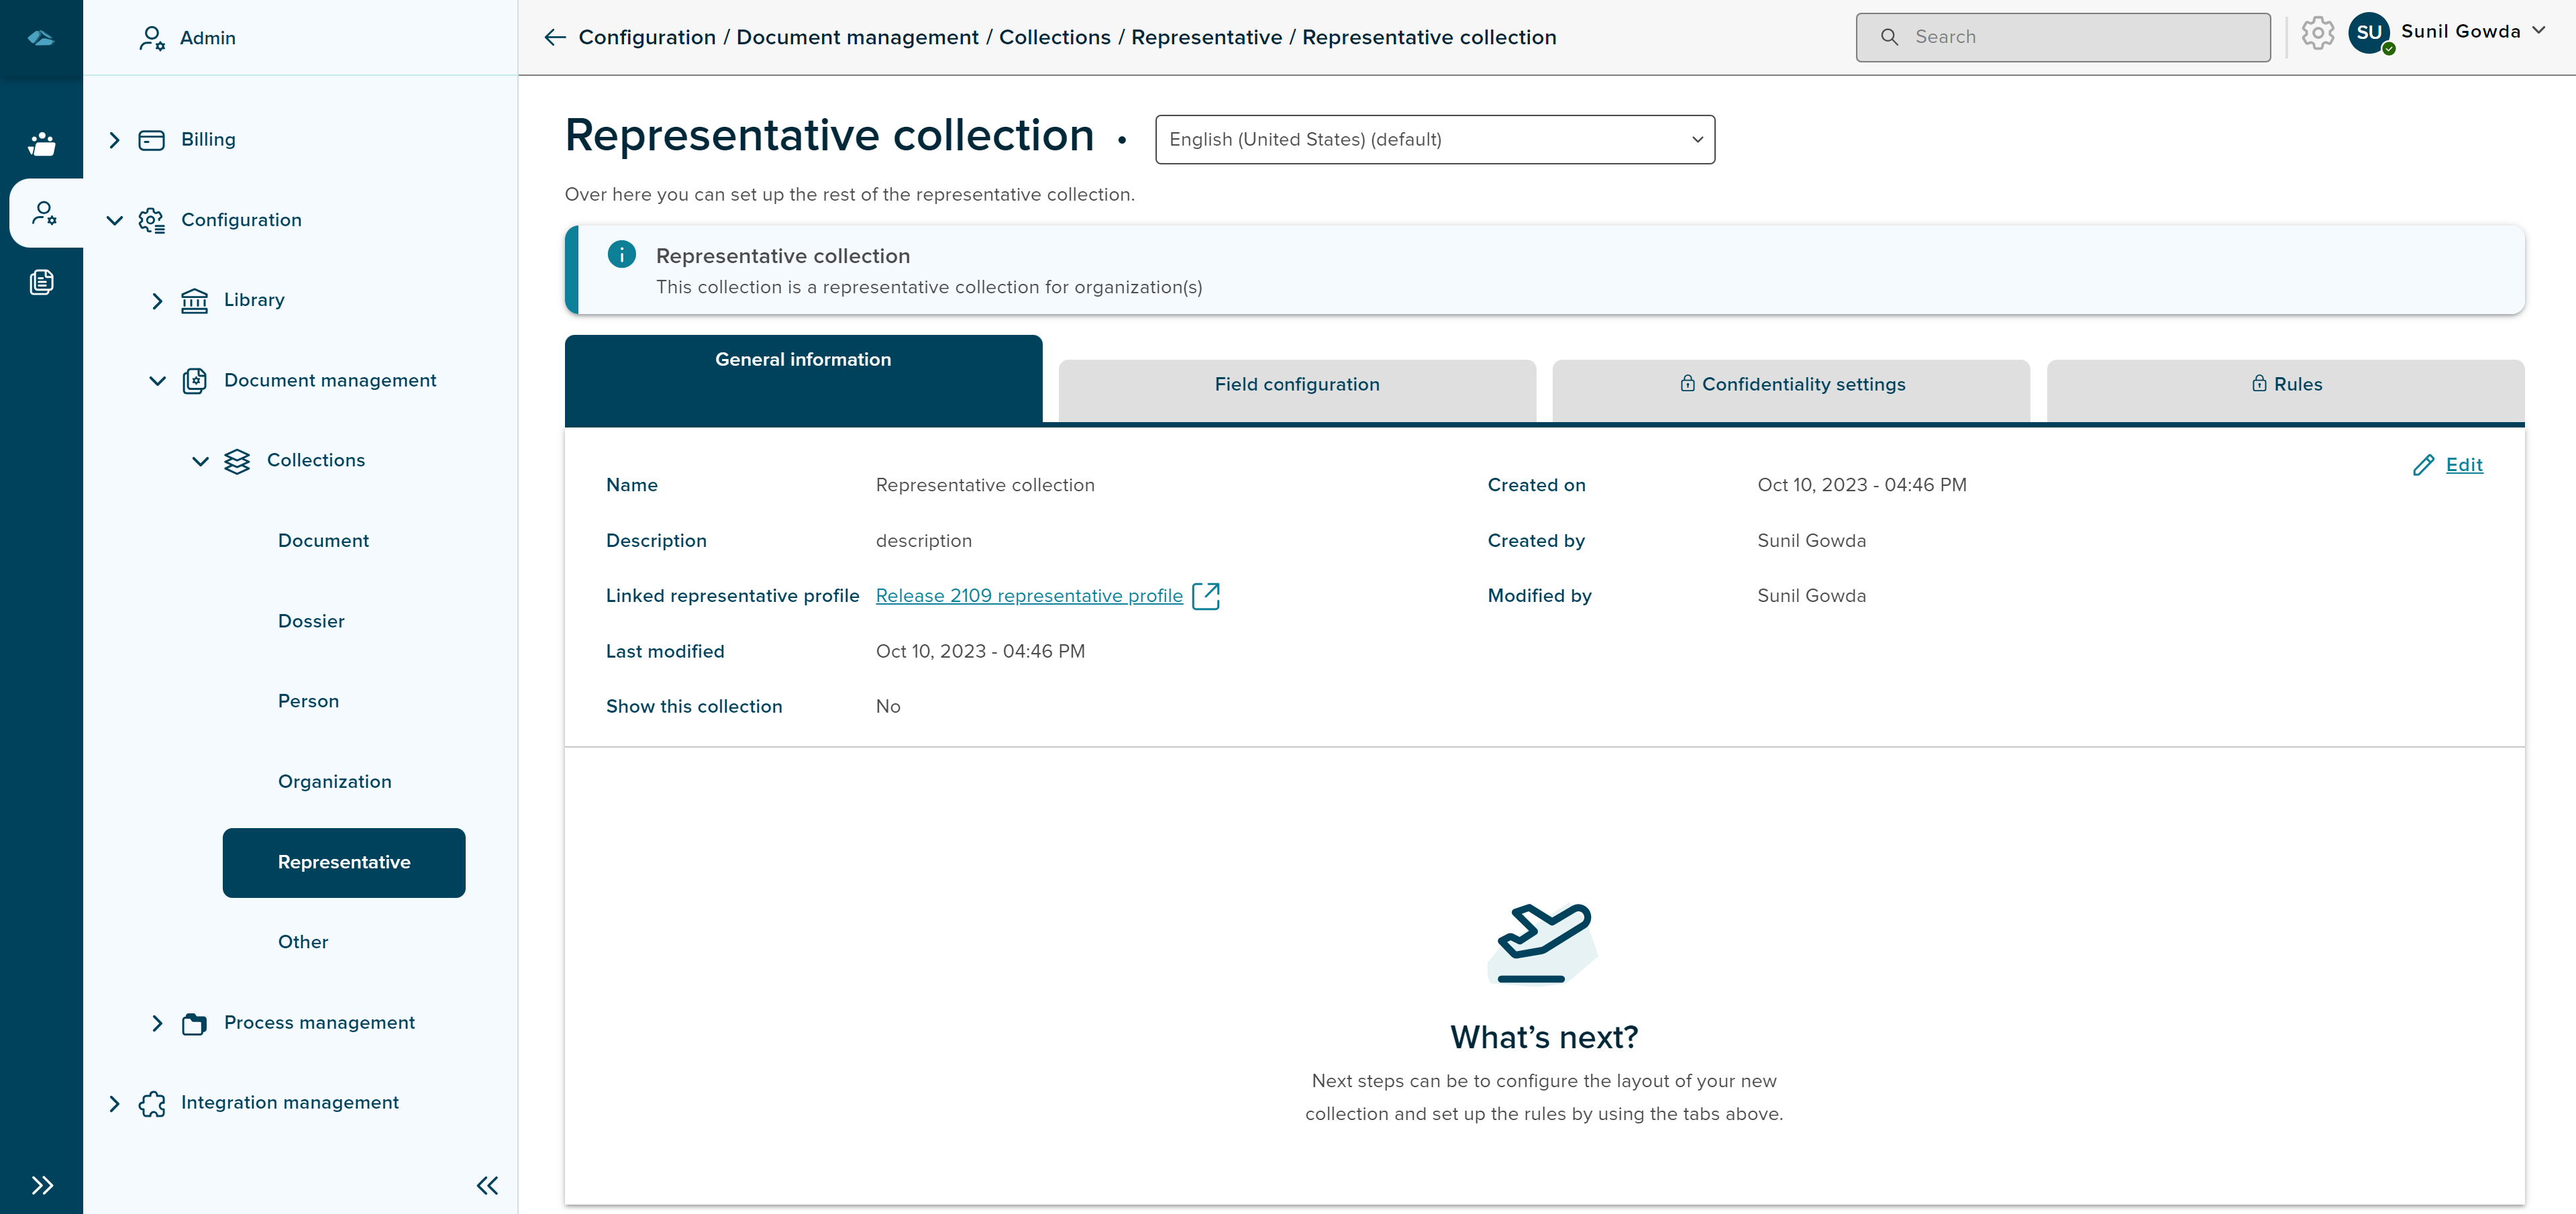
Task: Select Organization in Collections tree
Action: click(x=334, y=782)
